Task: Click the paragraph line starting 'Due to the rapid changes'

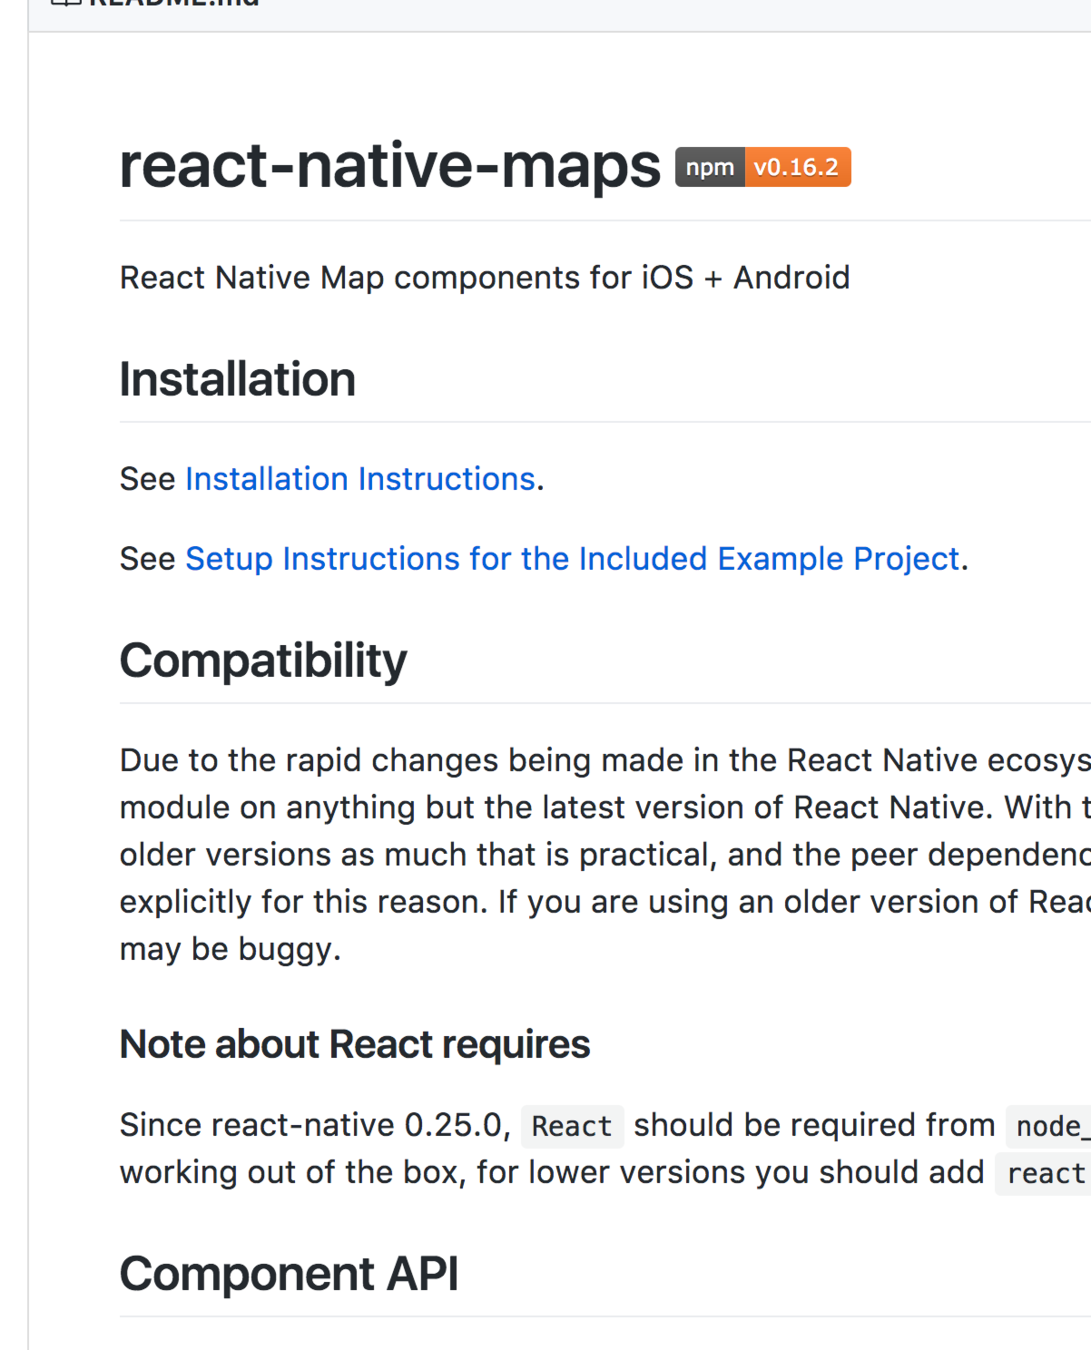Action: [605, 760]
